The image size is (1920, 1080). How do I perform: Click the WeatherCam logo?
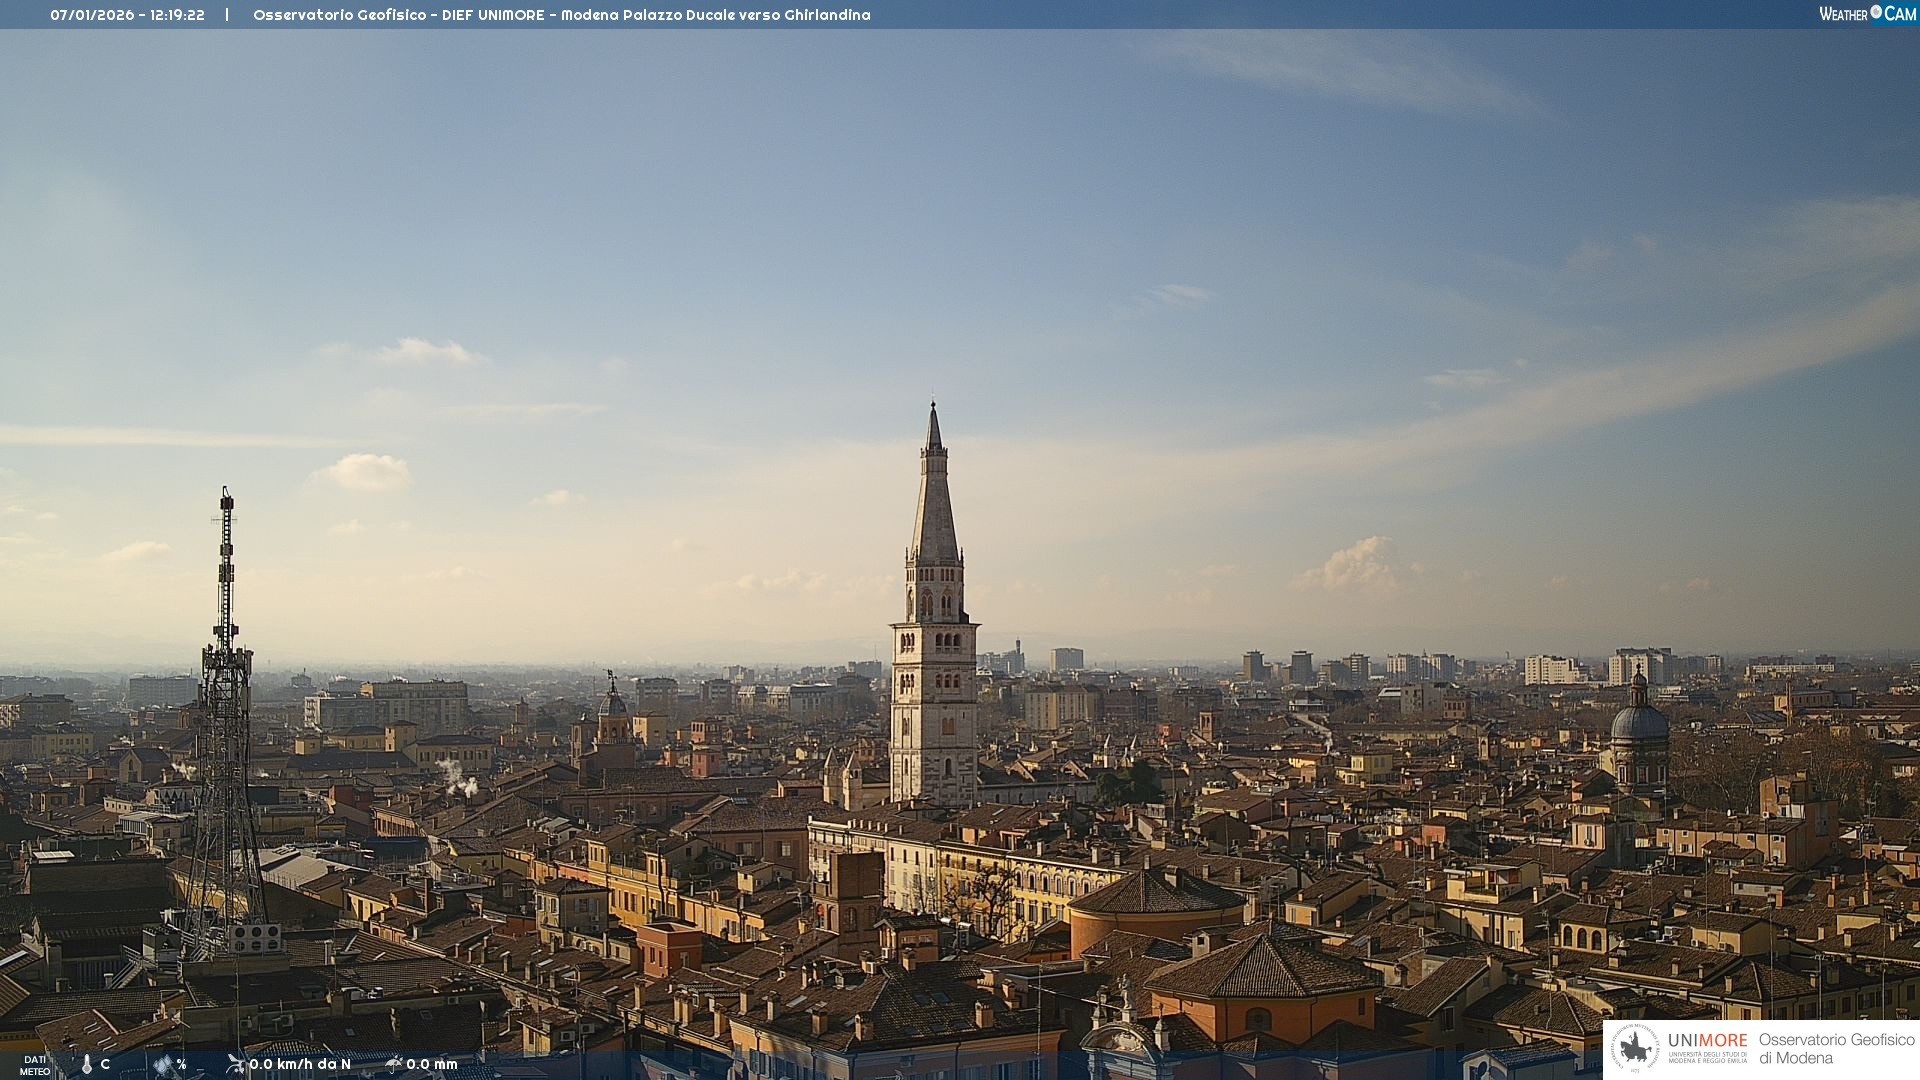click(x=1867, y=14)
